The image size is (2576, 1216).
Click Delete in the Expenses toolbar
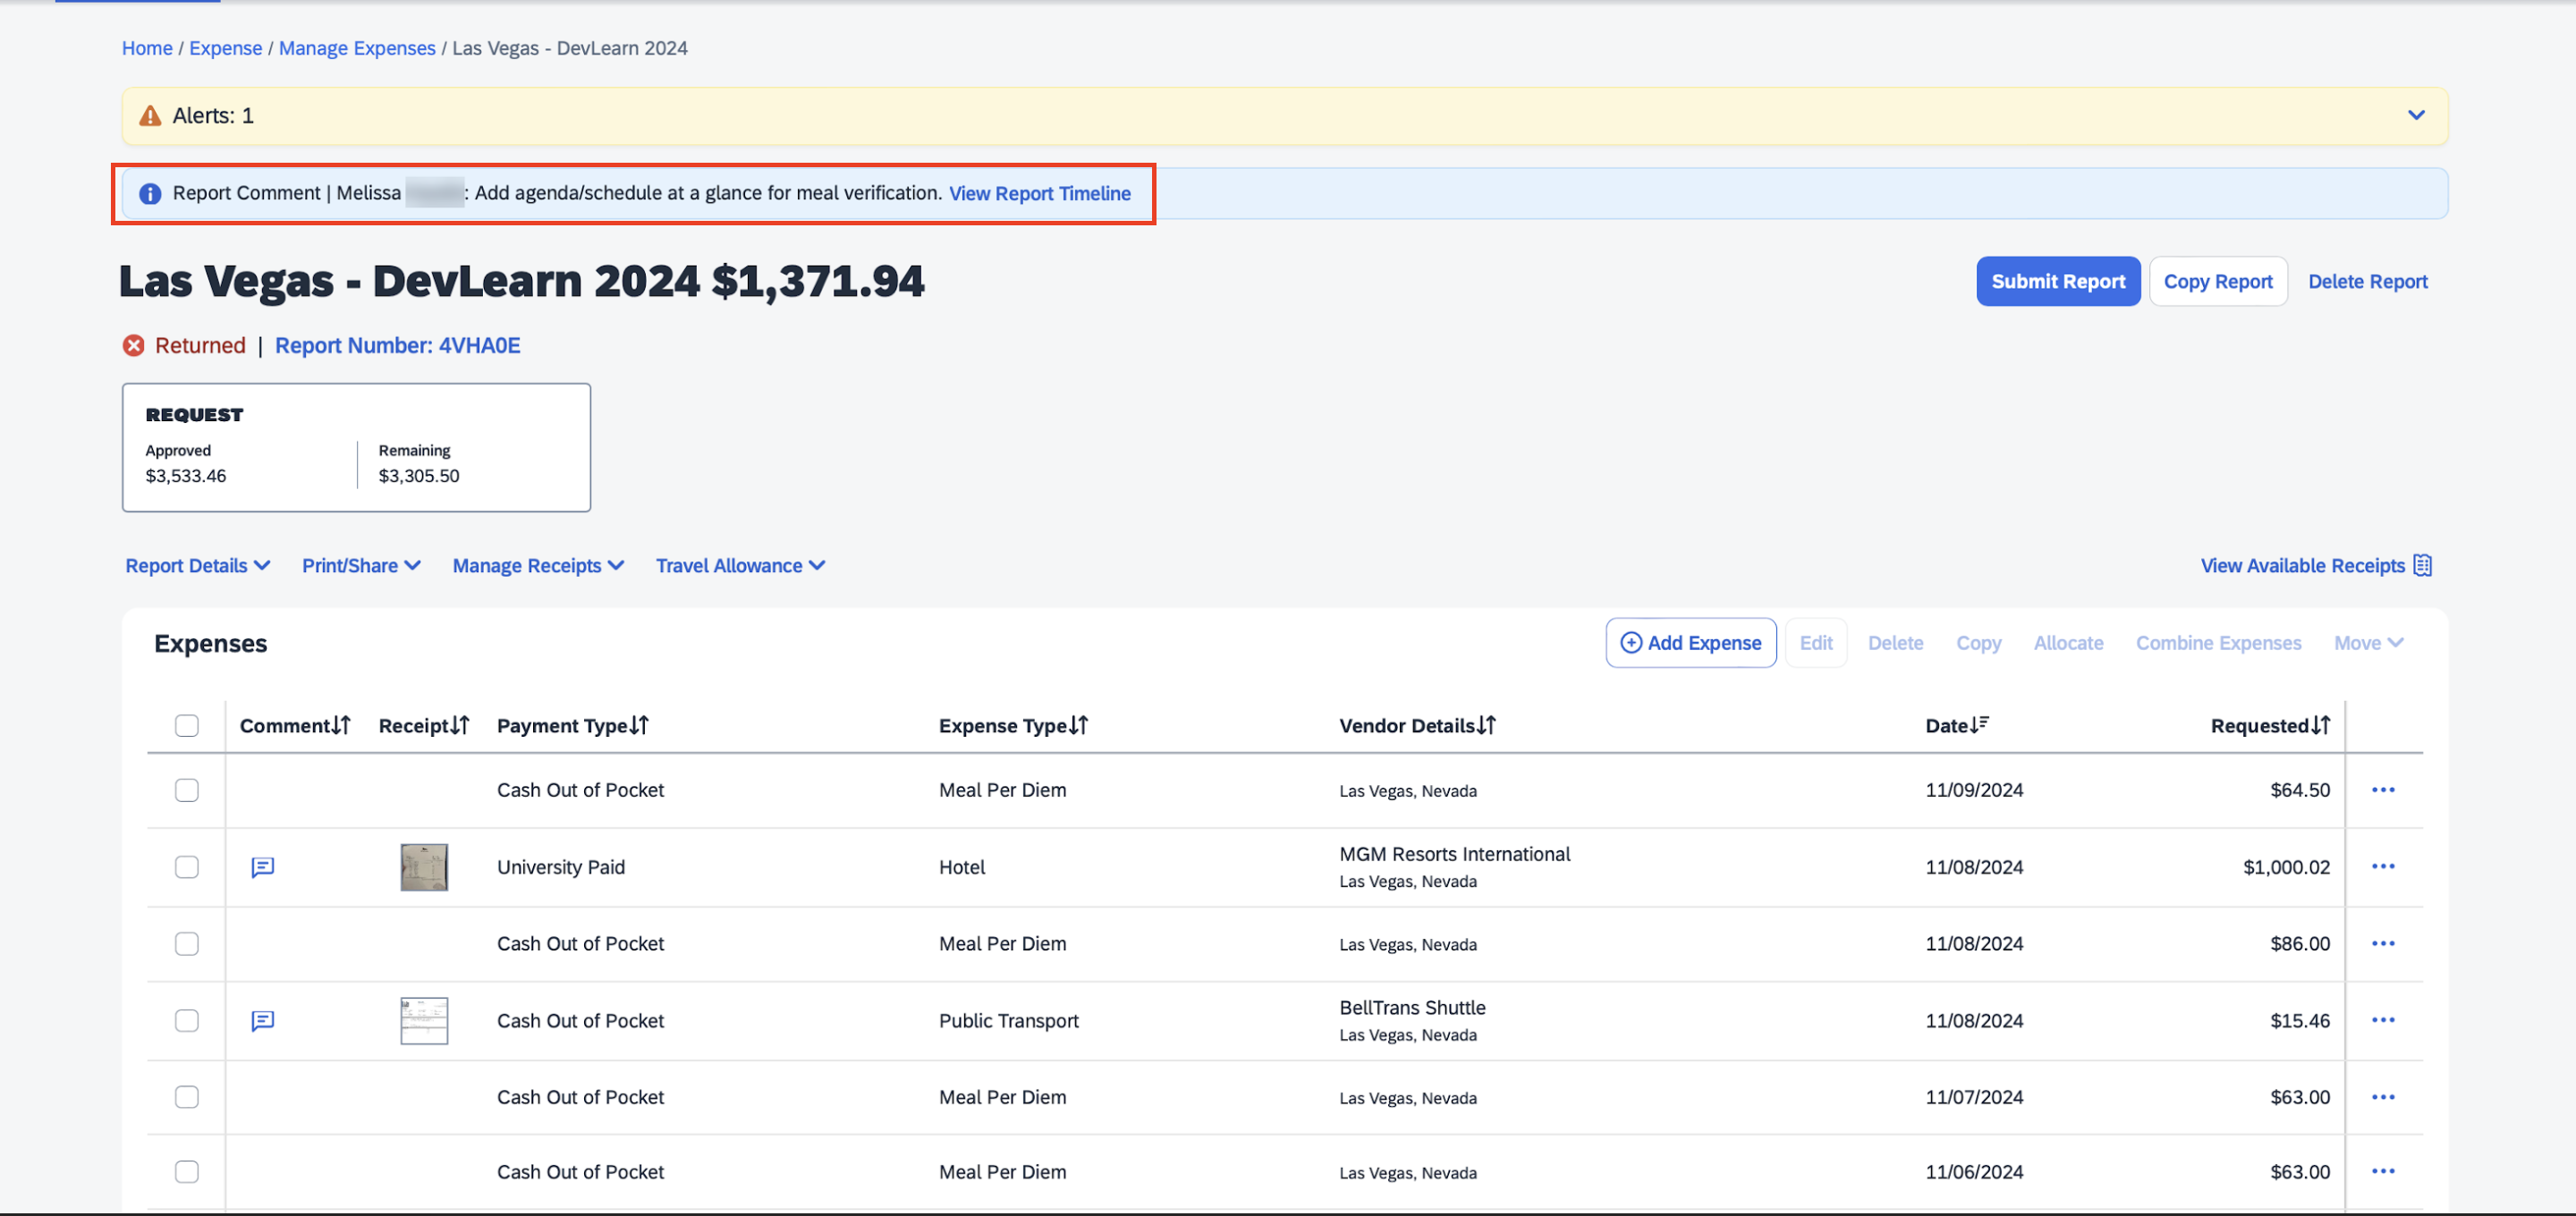point(1895,643)
